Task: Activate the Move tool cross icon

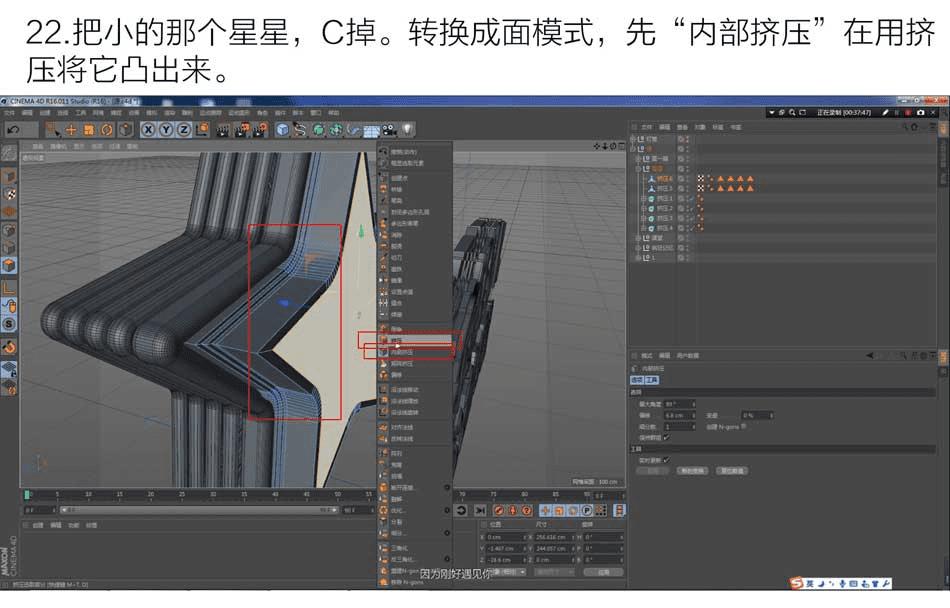Action: pyautogui.click(x=71, y=130)
